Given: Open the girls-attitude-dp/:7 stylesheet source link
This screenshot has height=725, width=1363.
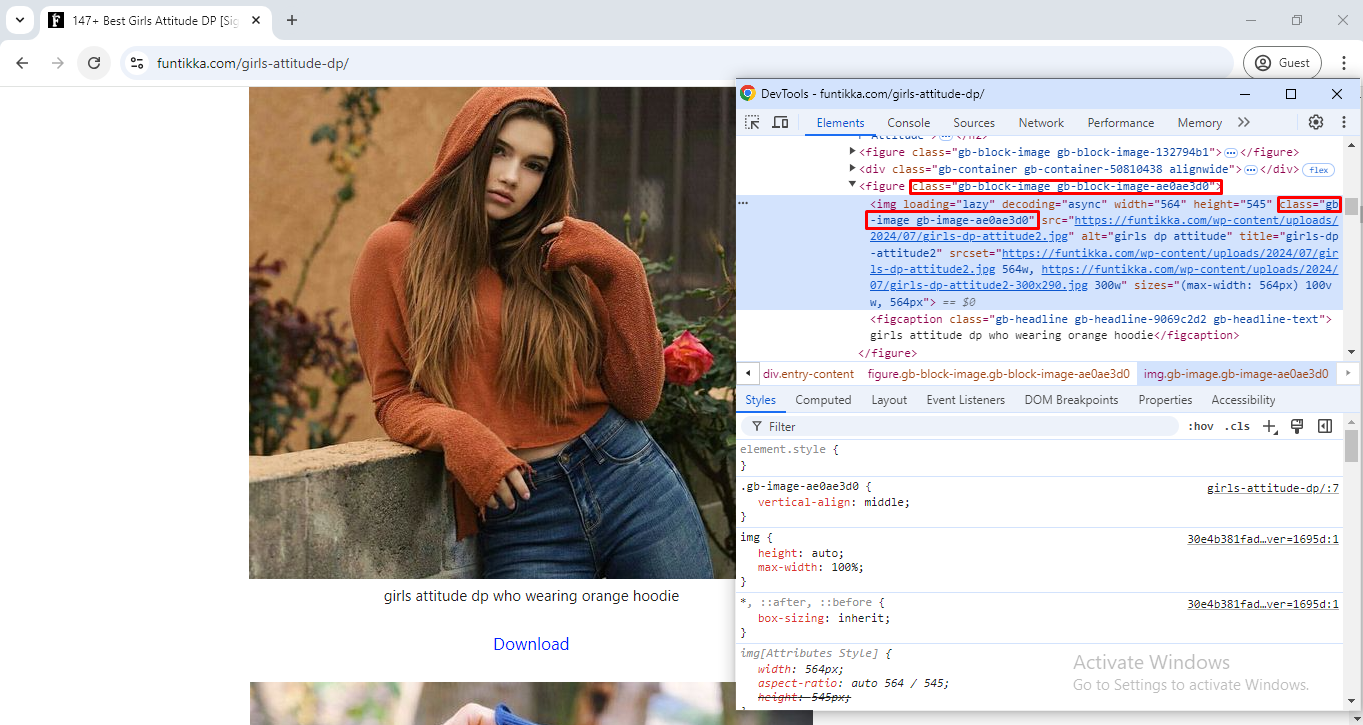Looking at the screenshot, I should pyautogui.click(x=1272, y=489).
